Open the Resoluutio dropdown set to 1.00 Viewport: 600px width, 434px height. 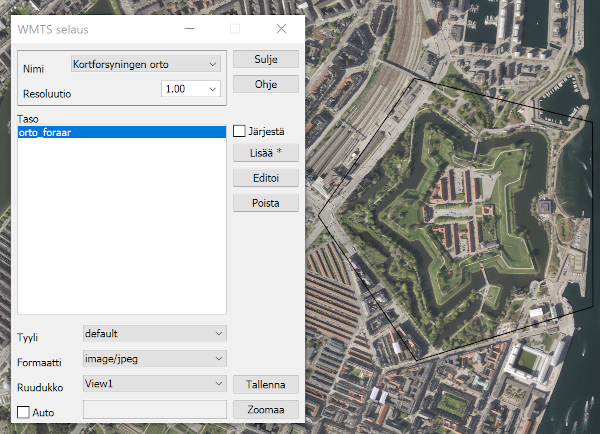point(191,89)
